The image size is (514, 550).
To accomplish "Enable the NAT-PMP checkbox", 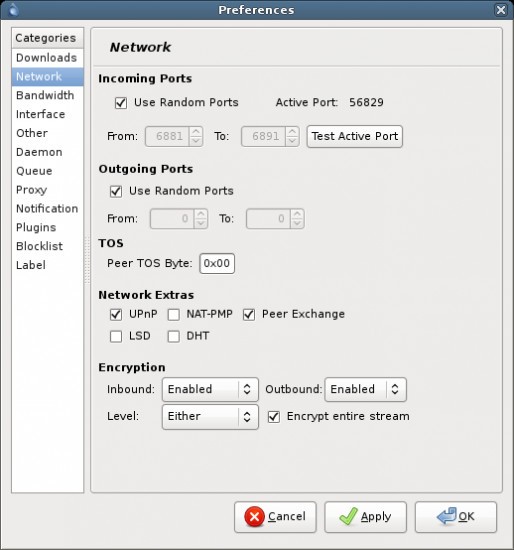I will tap(174, 315).
